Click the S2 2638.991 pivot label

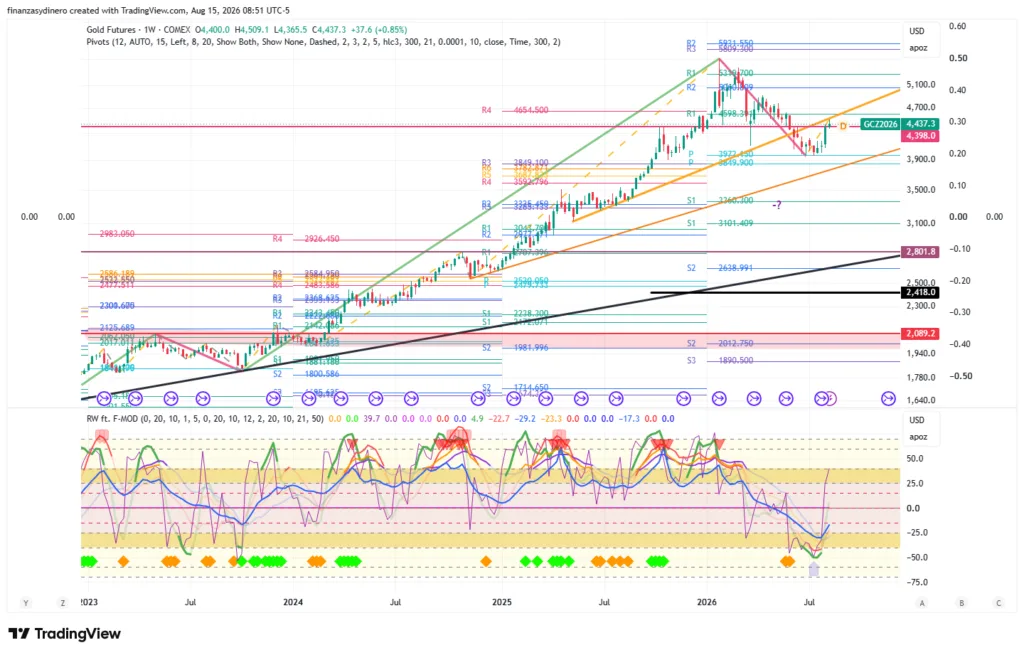pyautogui.click(x=720, y=268)
